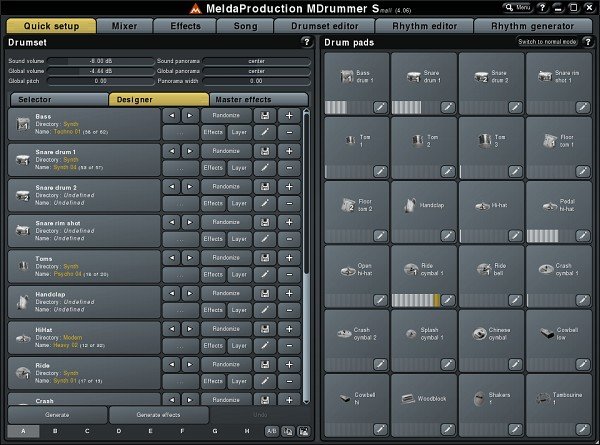The width and height of the screenshot is (600, 445).
Task: Copy preset icon next to A/B
Action: pyautogui.click(x=288, y=431)
